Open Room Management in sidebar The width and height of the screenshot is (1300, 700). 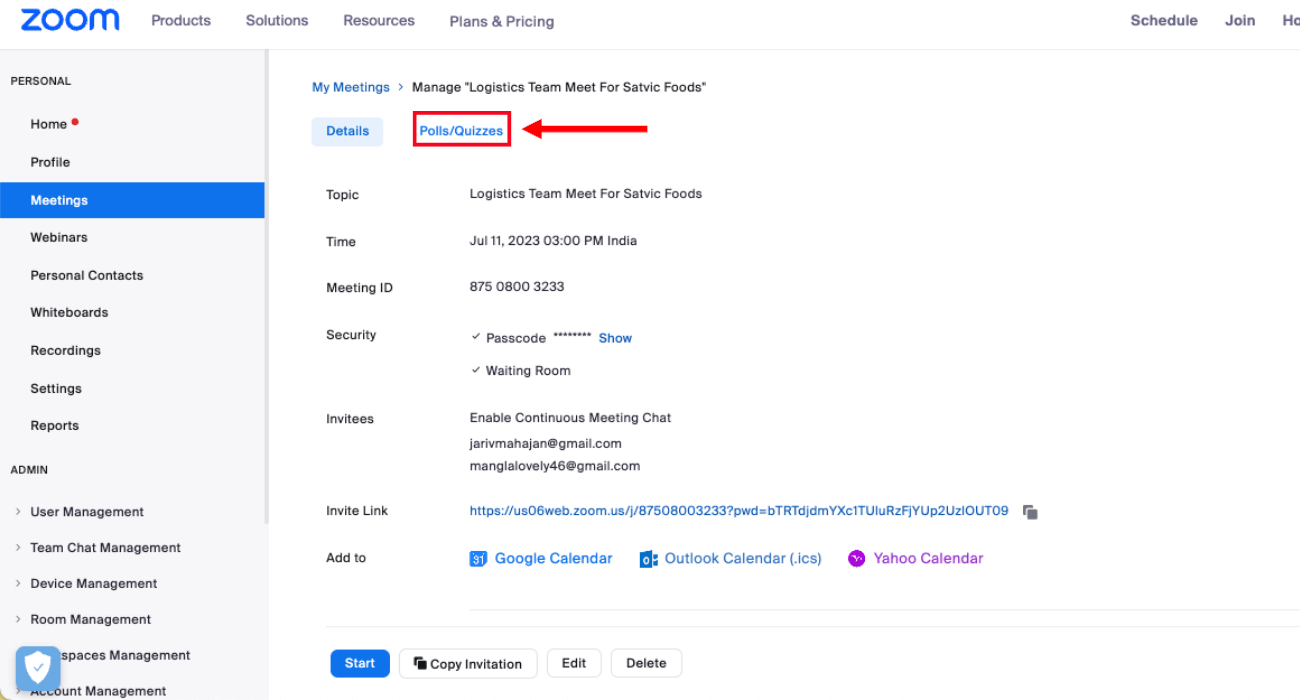[x=91, y=620]
